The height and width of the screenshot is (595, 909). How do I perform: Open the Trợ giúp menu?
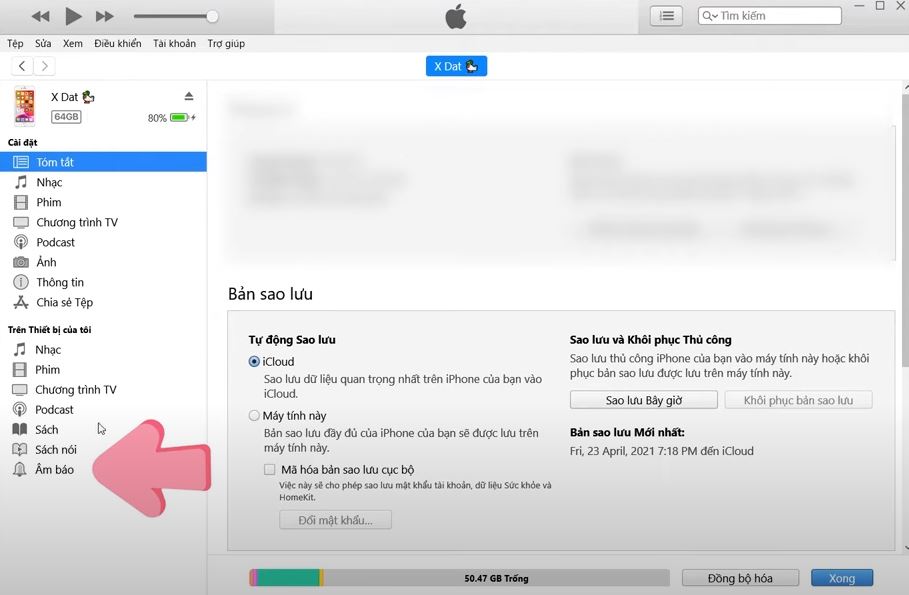pos(226,43)
